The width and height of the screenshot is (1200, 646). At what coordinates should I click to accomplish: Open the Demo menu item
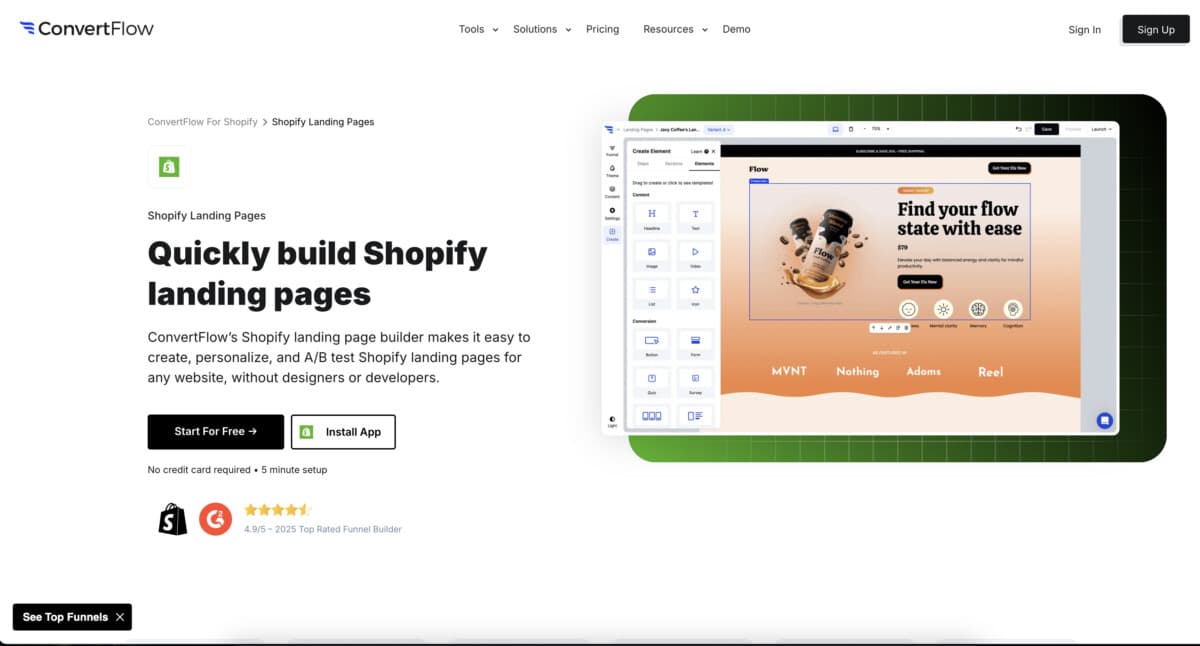pos(736,29)
